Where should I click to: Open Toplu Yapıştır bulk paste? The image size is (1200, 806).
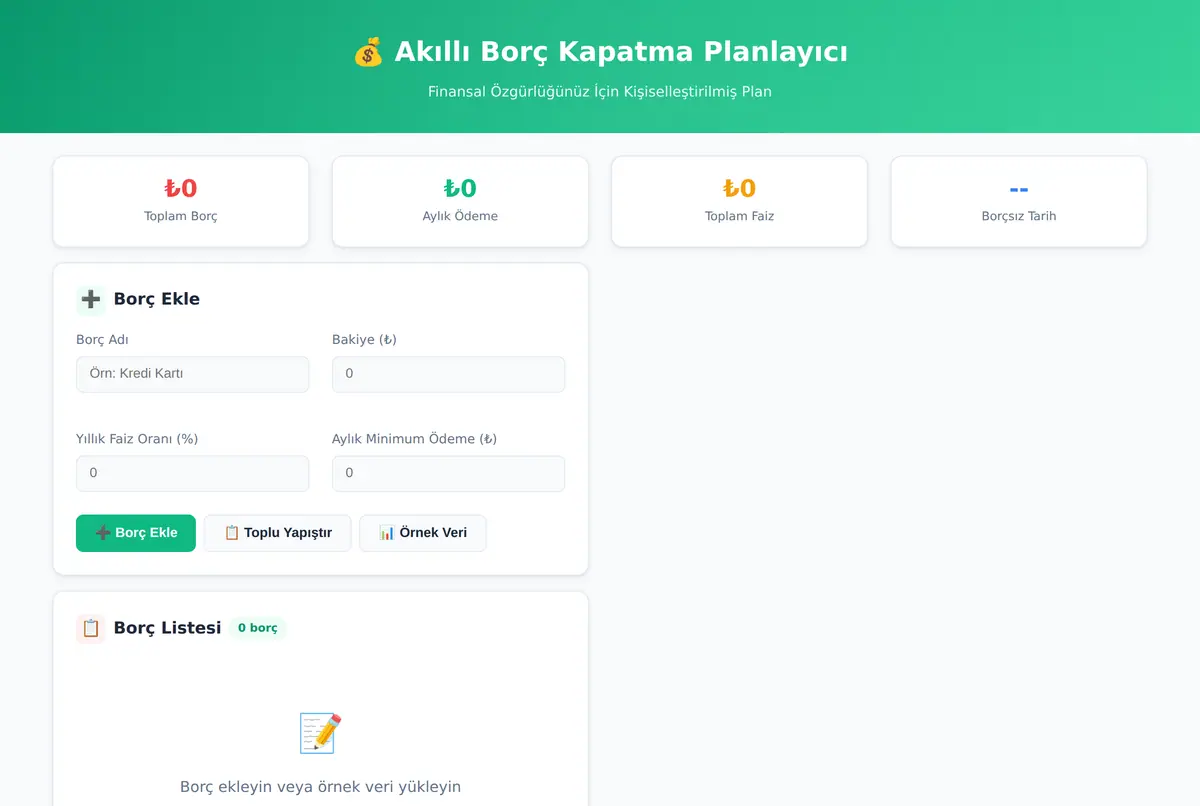[278, 533]
